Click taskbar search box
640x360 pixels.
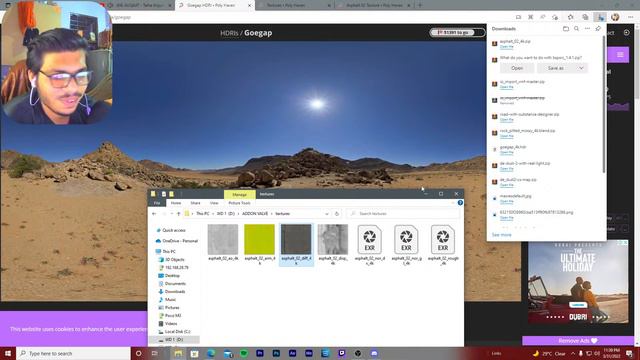click(73, 353)
